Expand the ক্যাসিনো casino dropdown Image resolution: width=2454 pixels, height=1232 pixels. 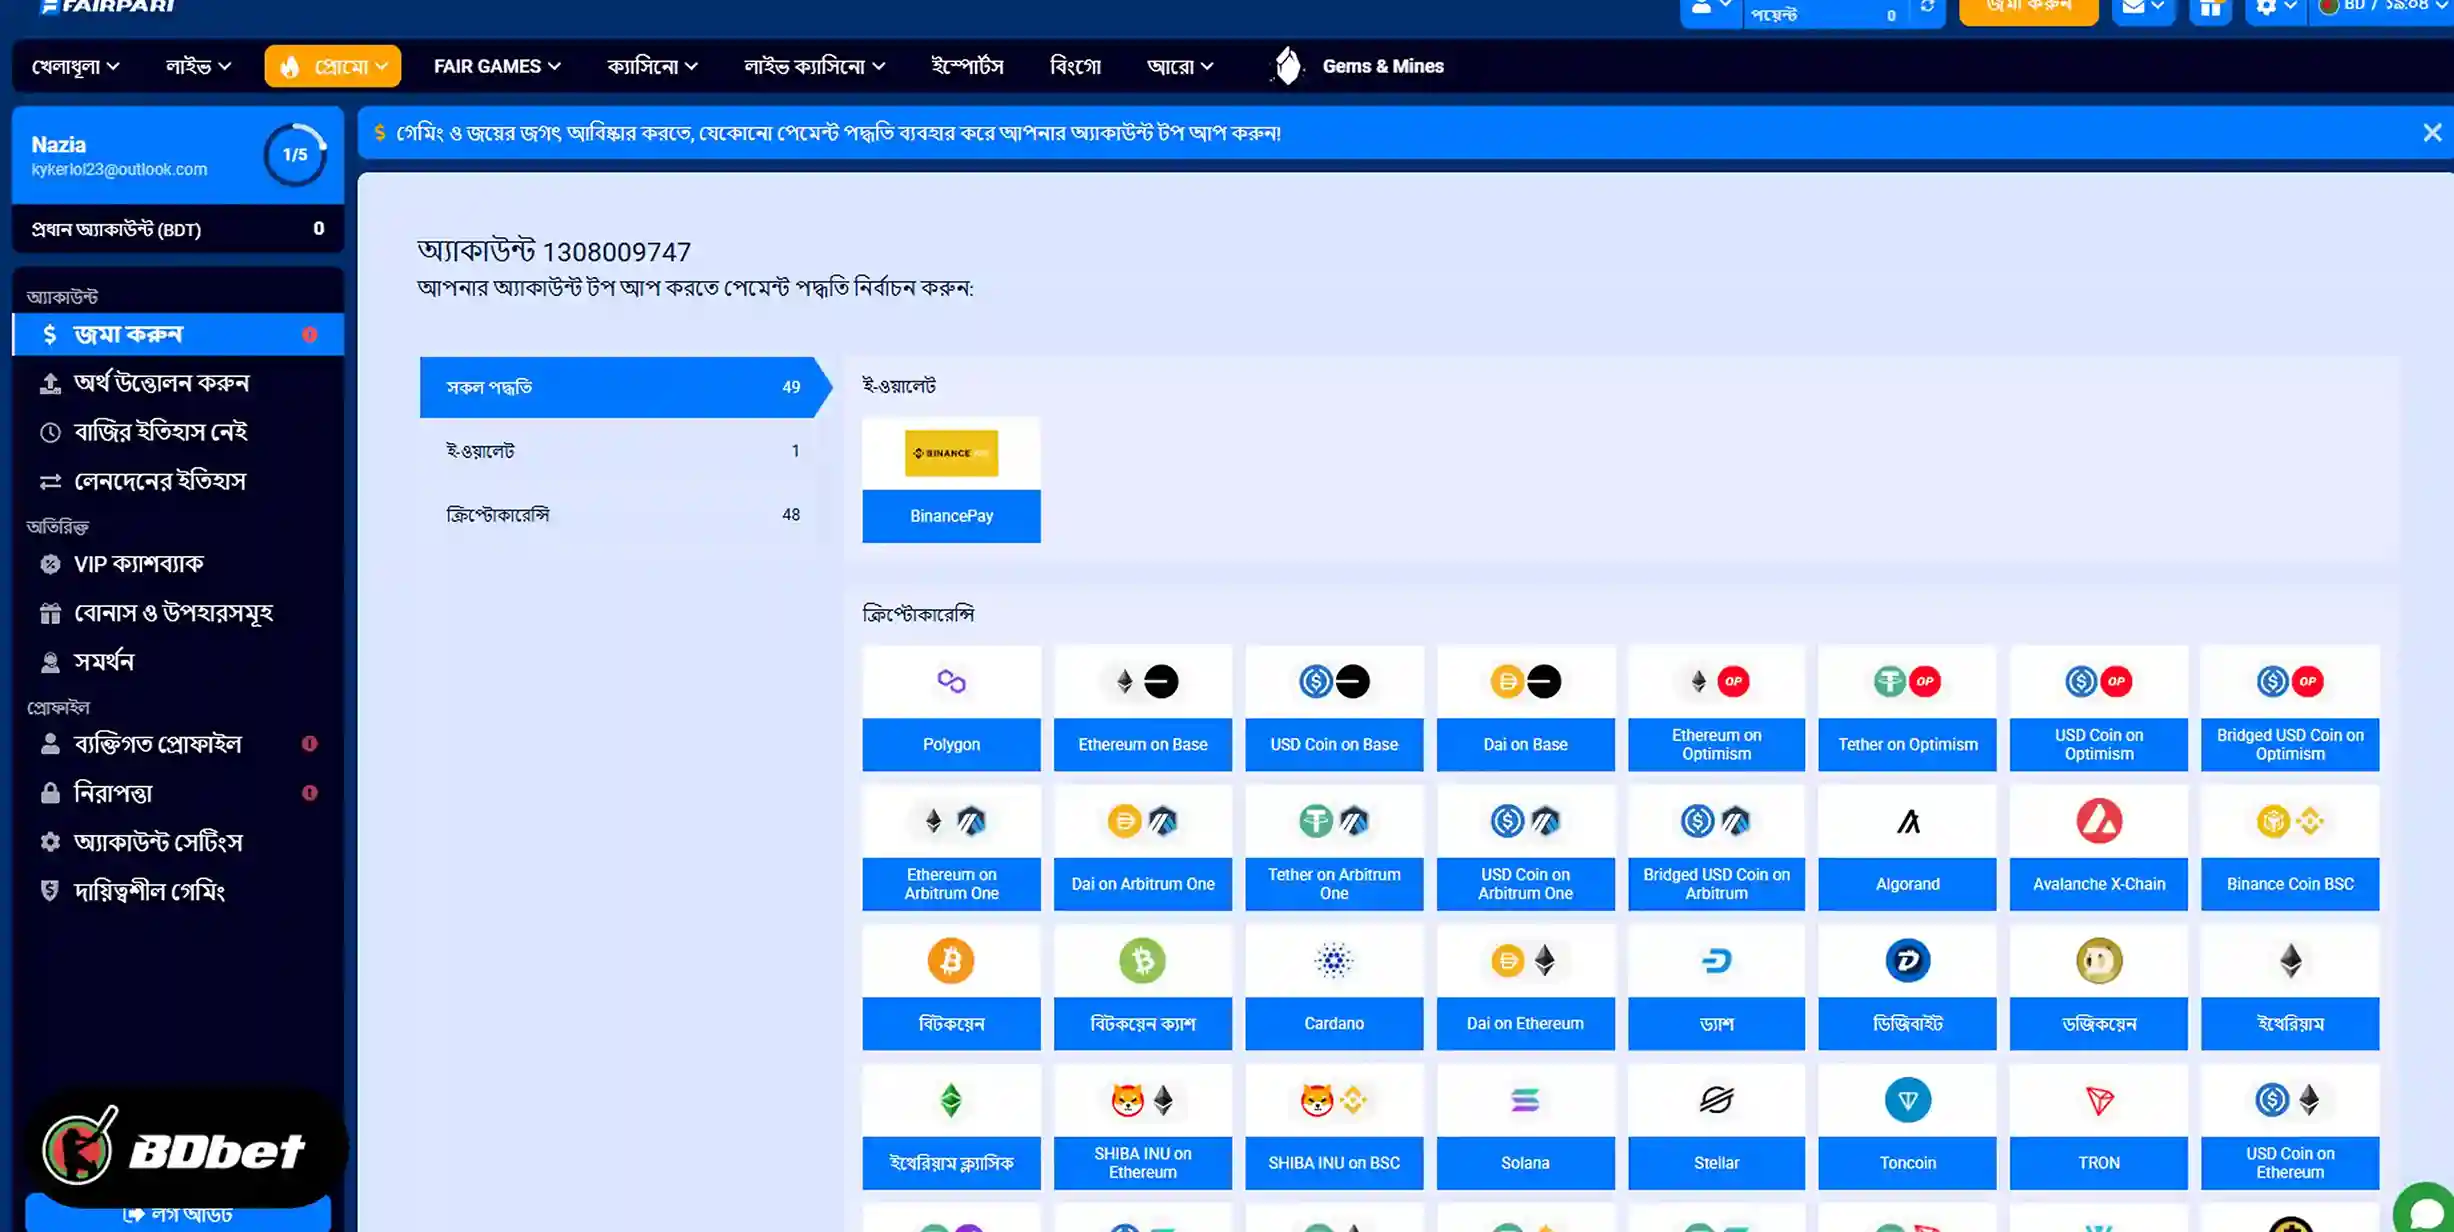pyautogui.click(x=652, y=66)
